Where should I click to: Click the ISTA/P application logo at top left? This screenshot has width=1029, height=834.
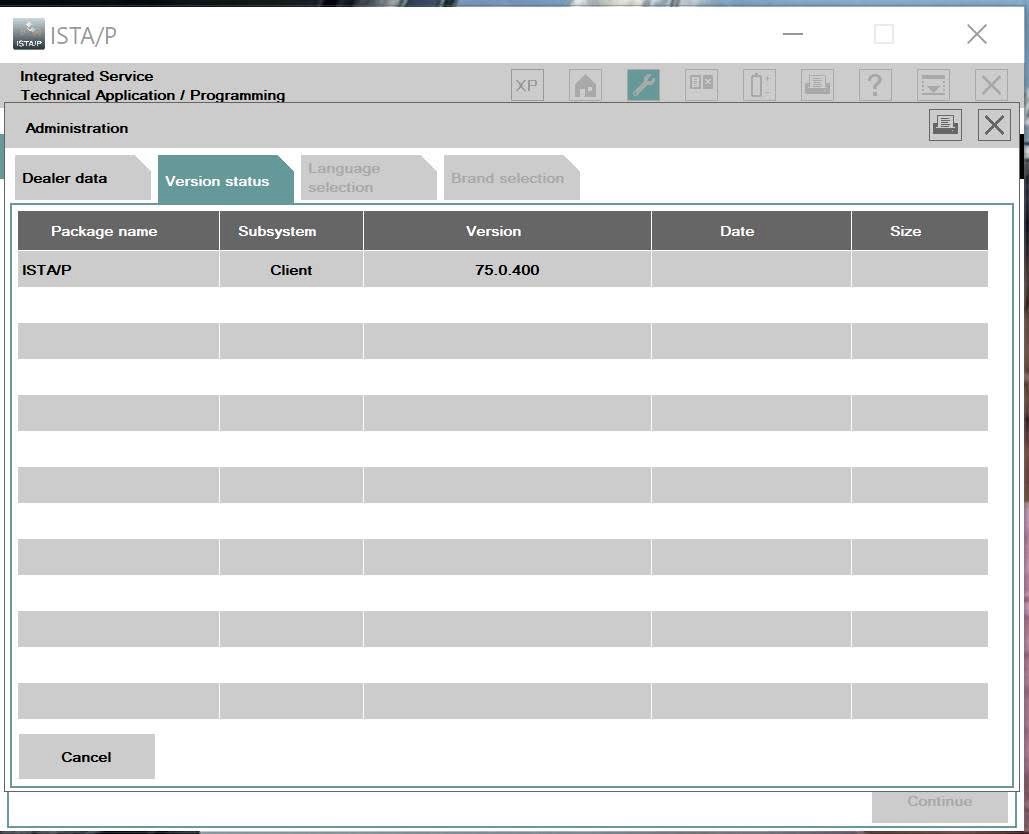tap(28, 33)
